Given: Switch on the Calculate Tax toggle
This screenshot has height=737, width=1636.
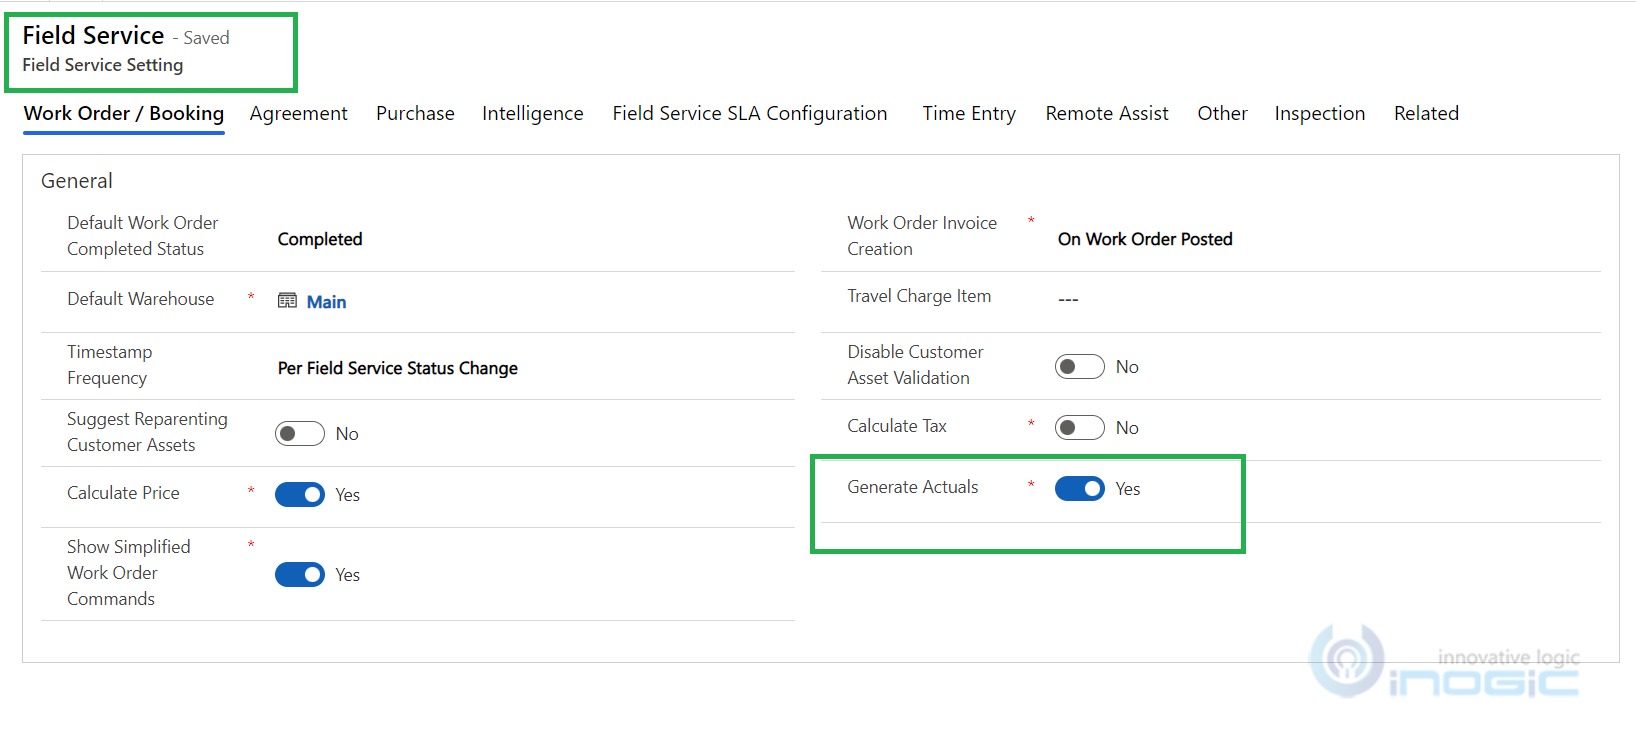Looking at the screenshot, I should 1080,428.
